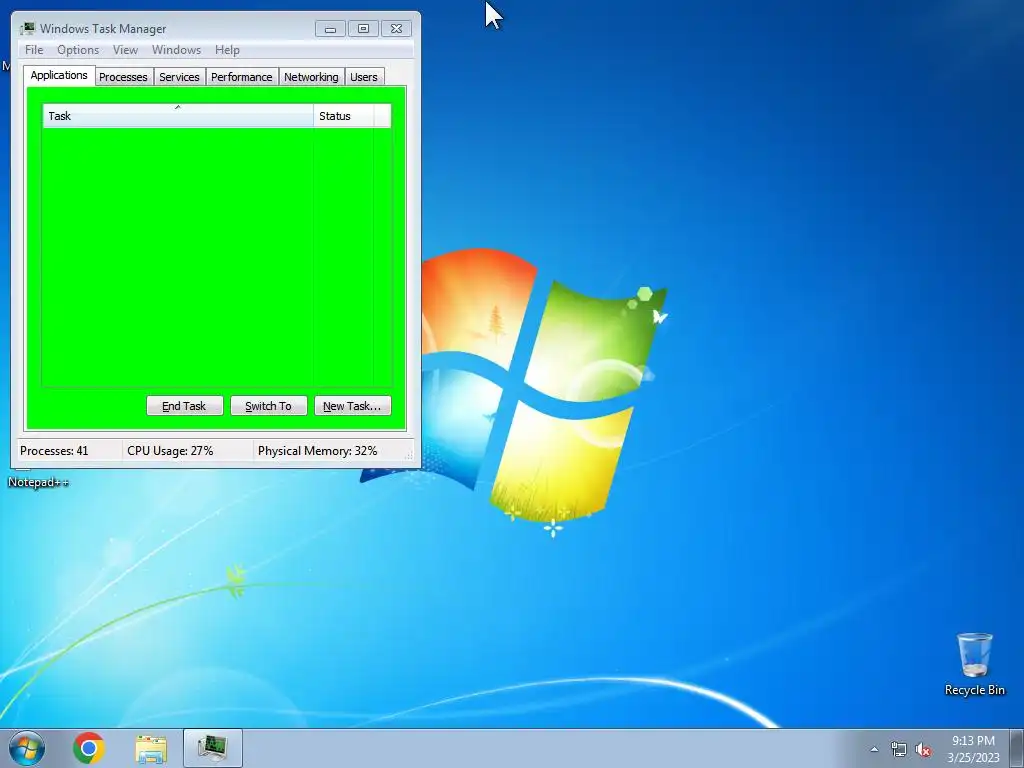Switch to the Services tab
Screen dimensions: 1024x768
(x=179, y=77)
